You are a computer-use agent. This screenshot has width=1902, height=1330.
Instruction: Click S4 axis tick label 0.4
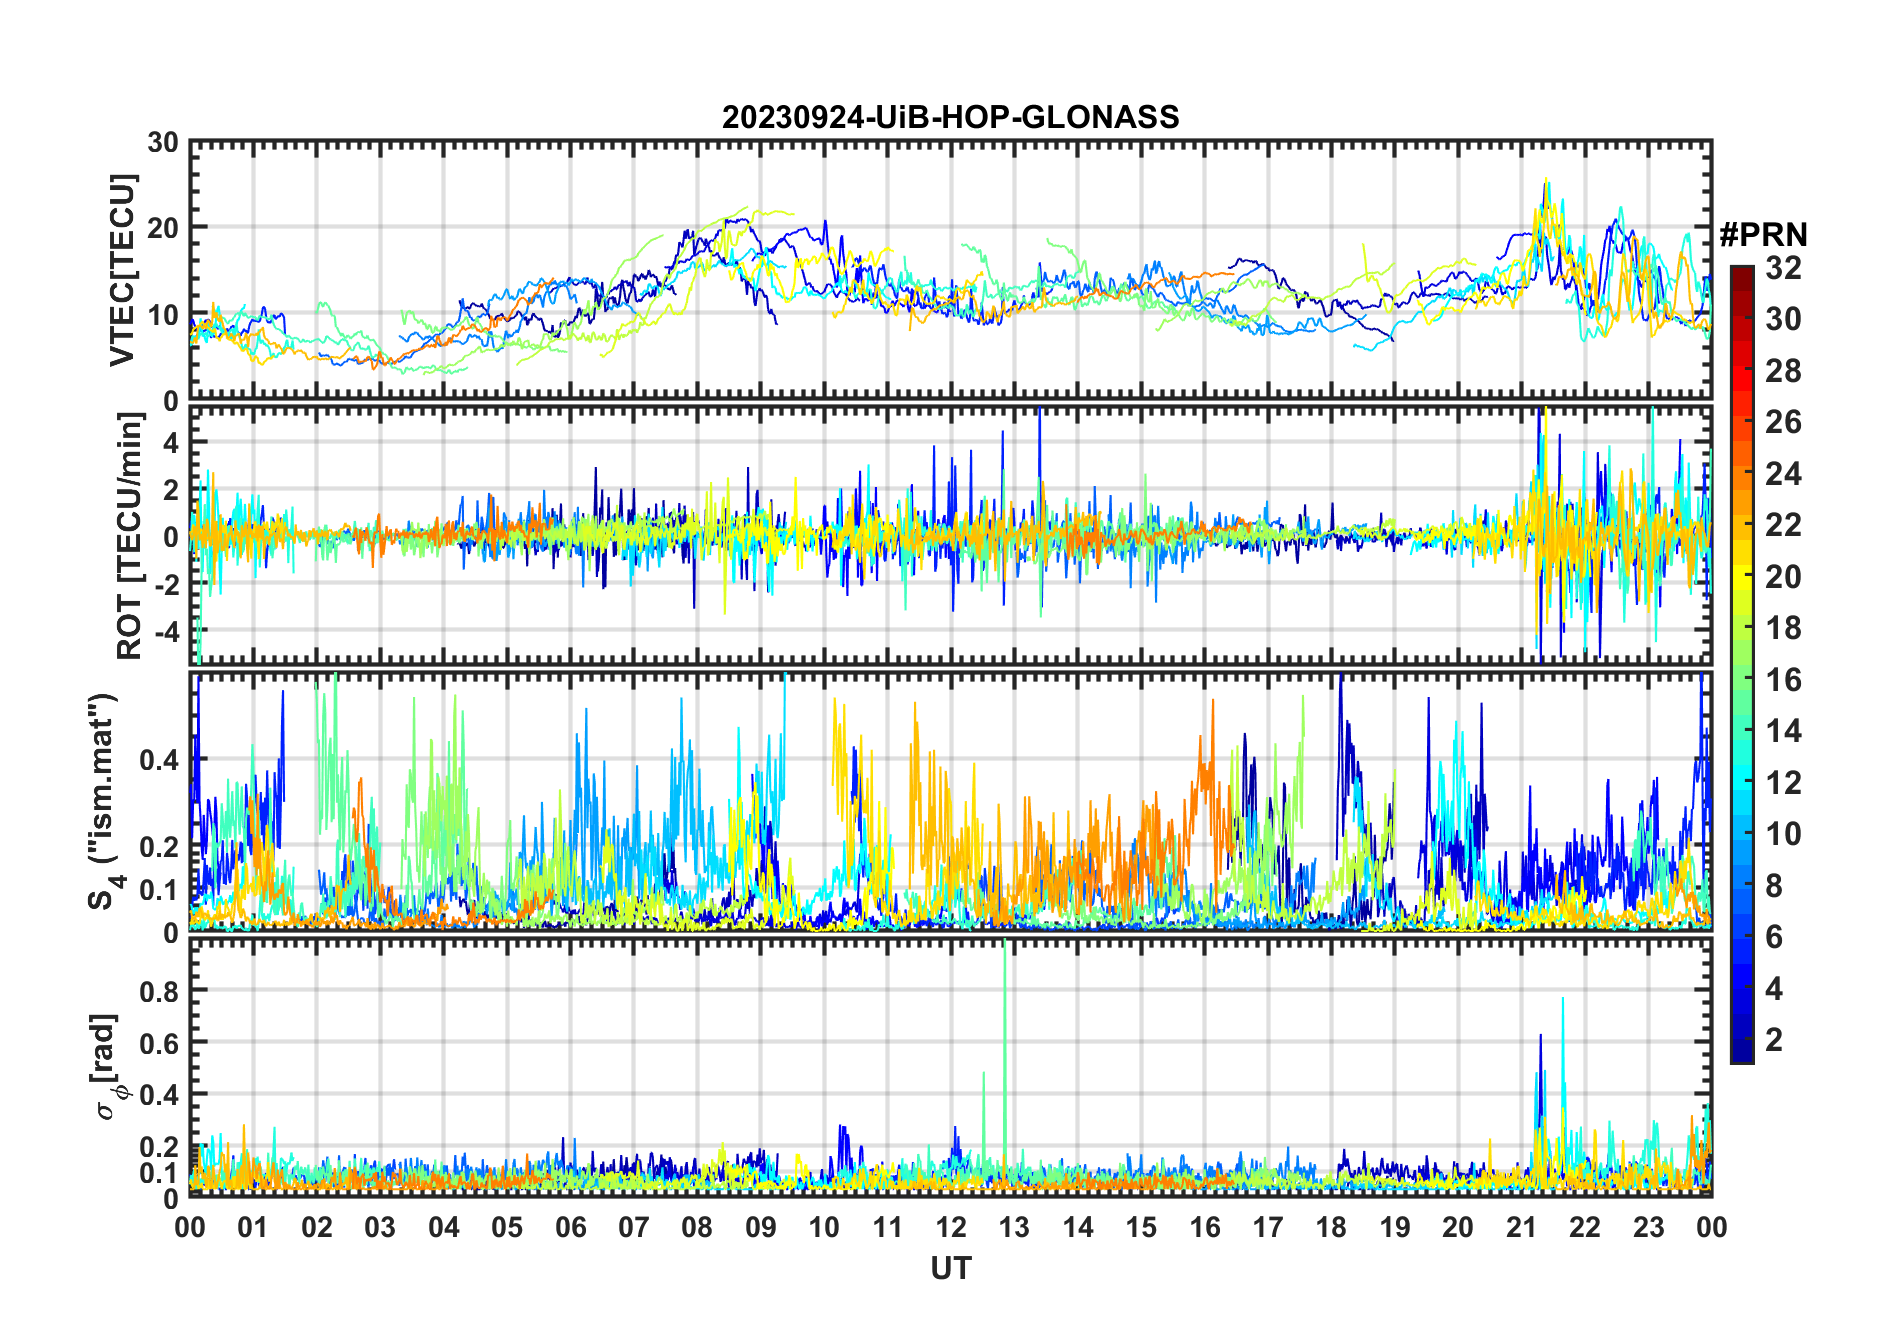(x=159, y=760)
